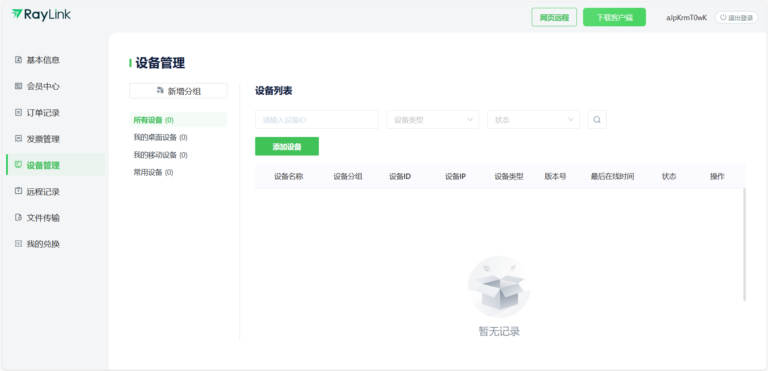Click the 暂无记录 text
This screenshot has height=371, width=768.
(499, 332)
